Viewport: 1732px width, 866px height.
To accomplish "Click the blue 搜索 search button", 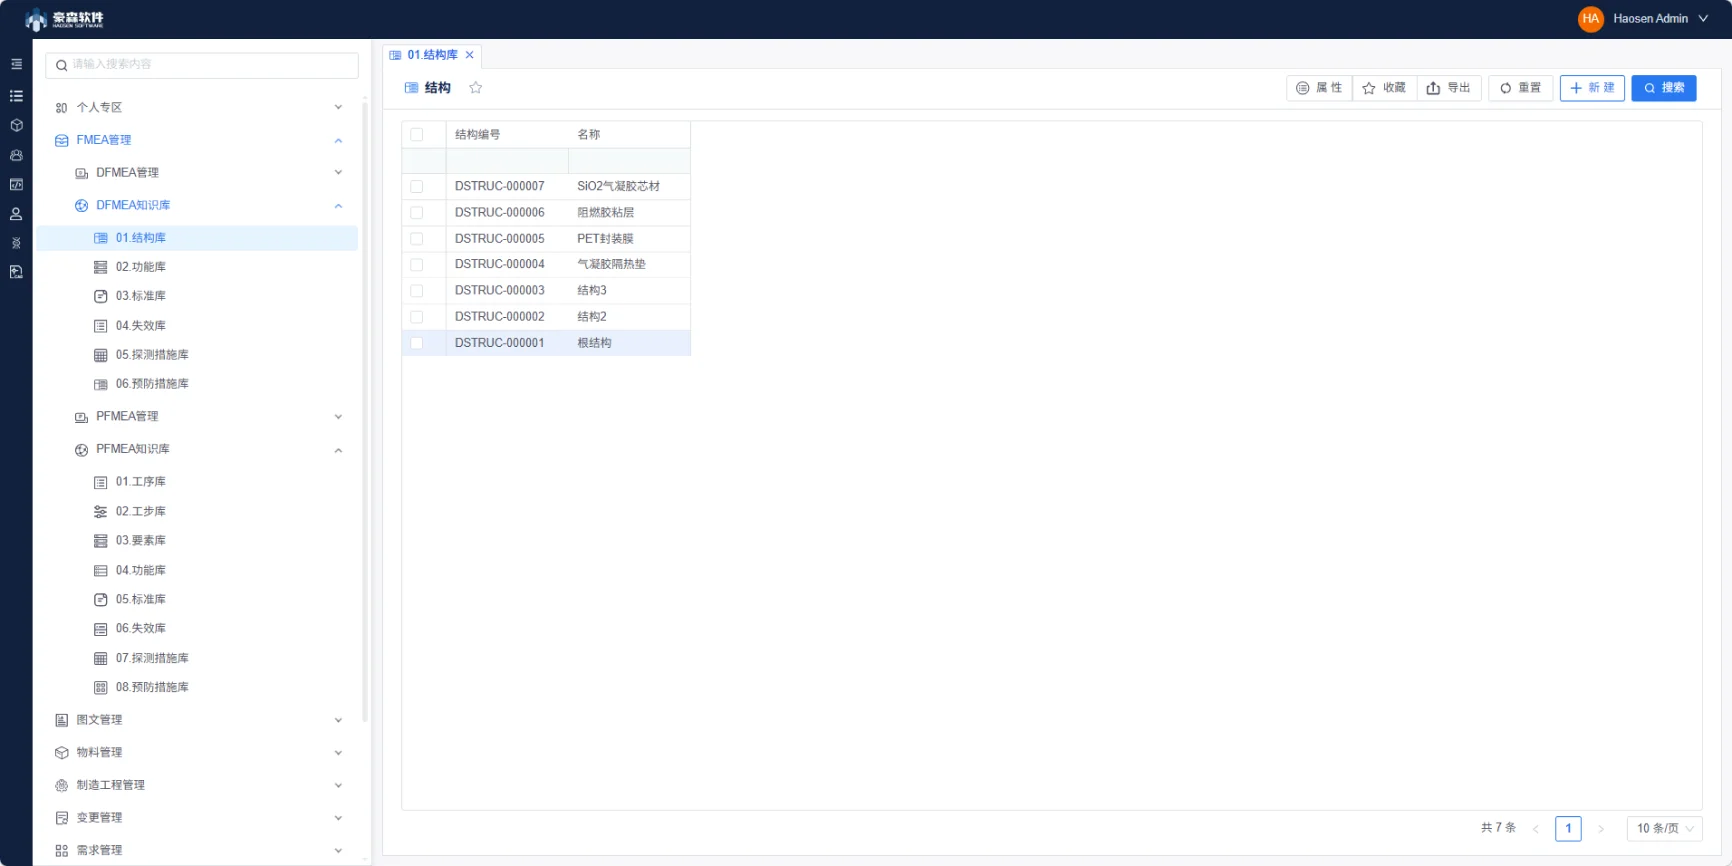I will coord(1664,88).
